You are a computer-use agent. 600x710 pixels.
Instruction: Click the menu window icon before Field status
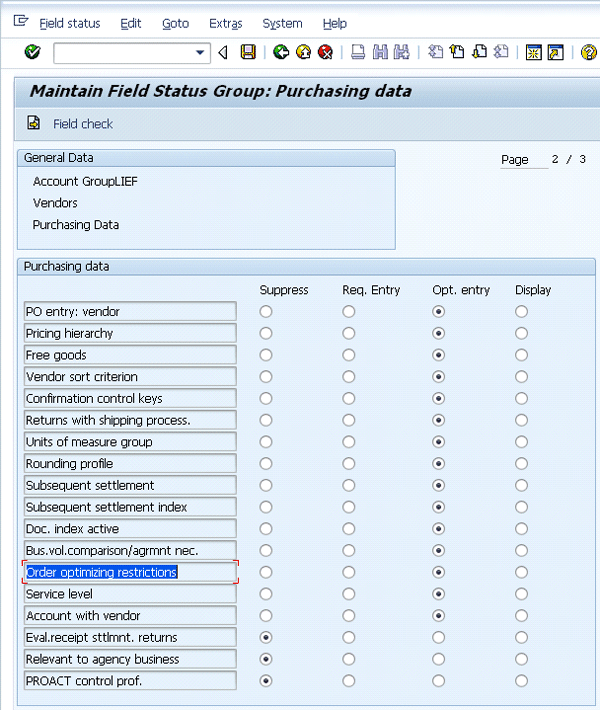pyautogui.click(x=20, y=21)
